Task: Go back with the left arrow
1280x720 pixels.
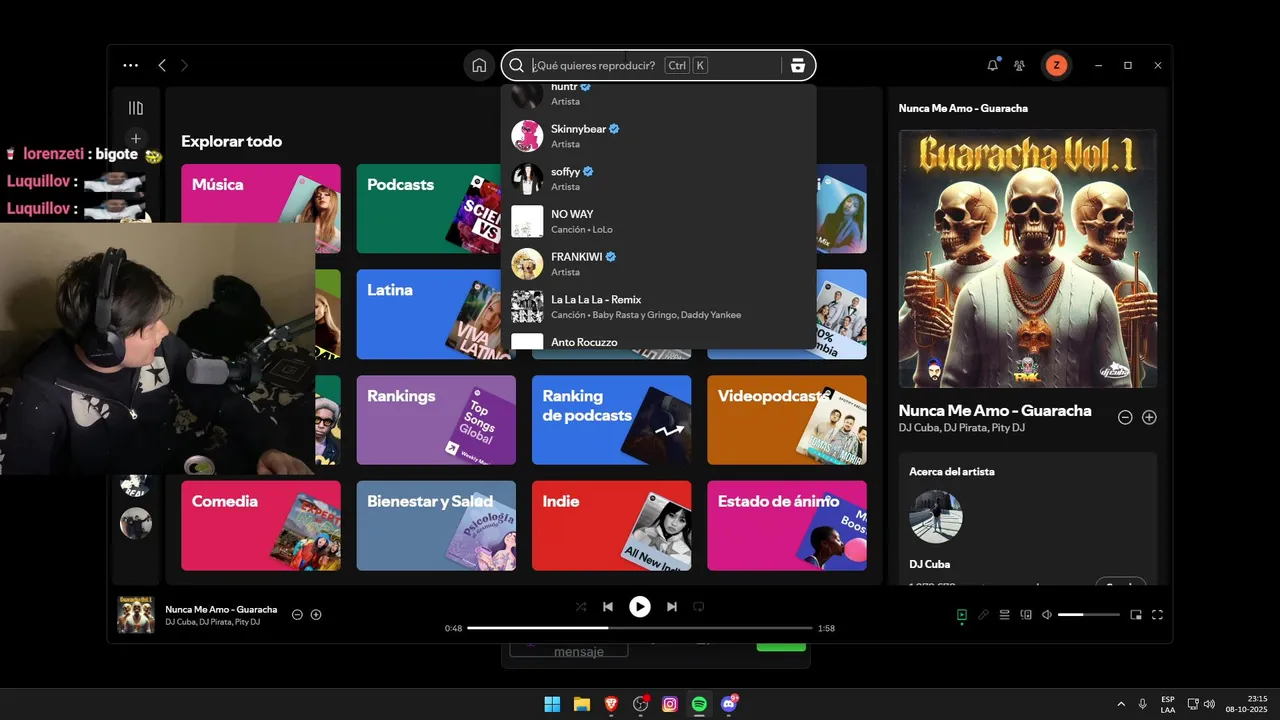Action: pos(162,65)
